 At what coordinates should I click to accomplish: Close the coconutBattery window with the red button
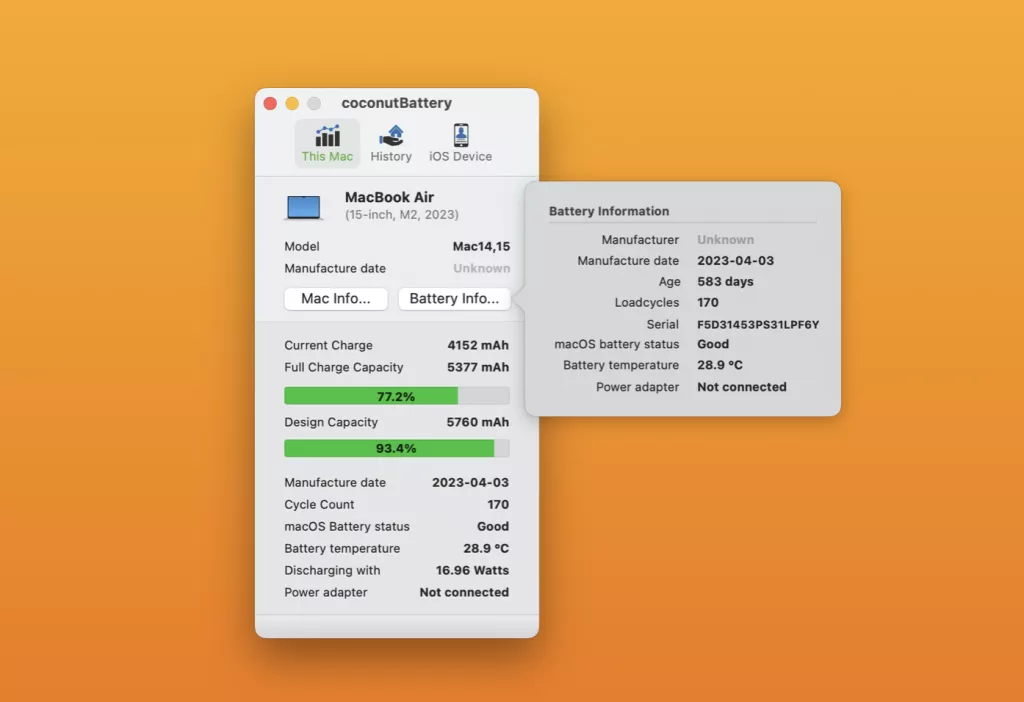pyautogui.click(x=270, y=103)
